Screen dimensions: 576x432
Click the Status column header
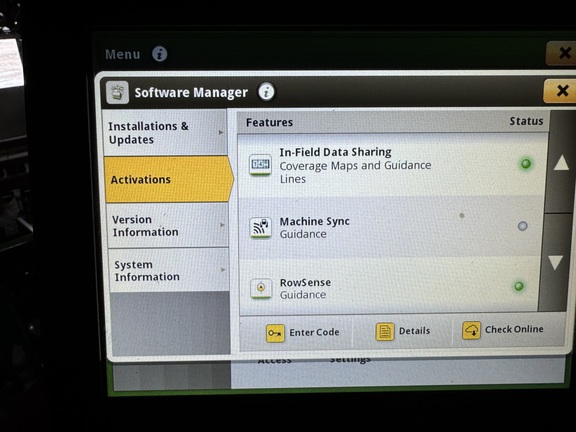(526, 121)
